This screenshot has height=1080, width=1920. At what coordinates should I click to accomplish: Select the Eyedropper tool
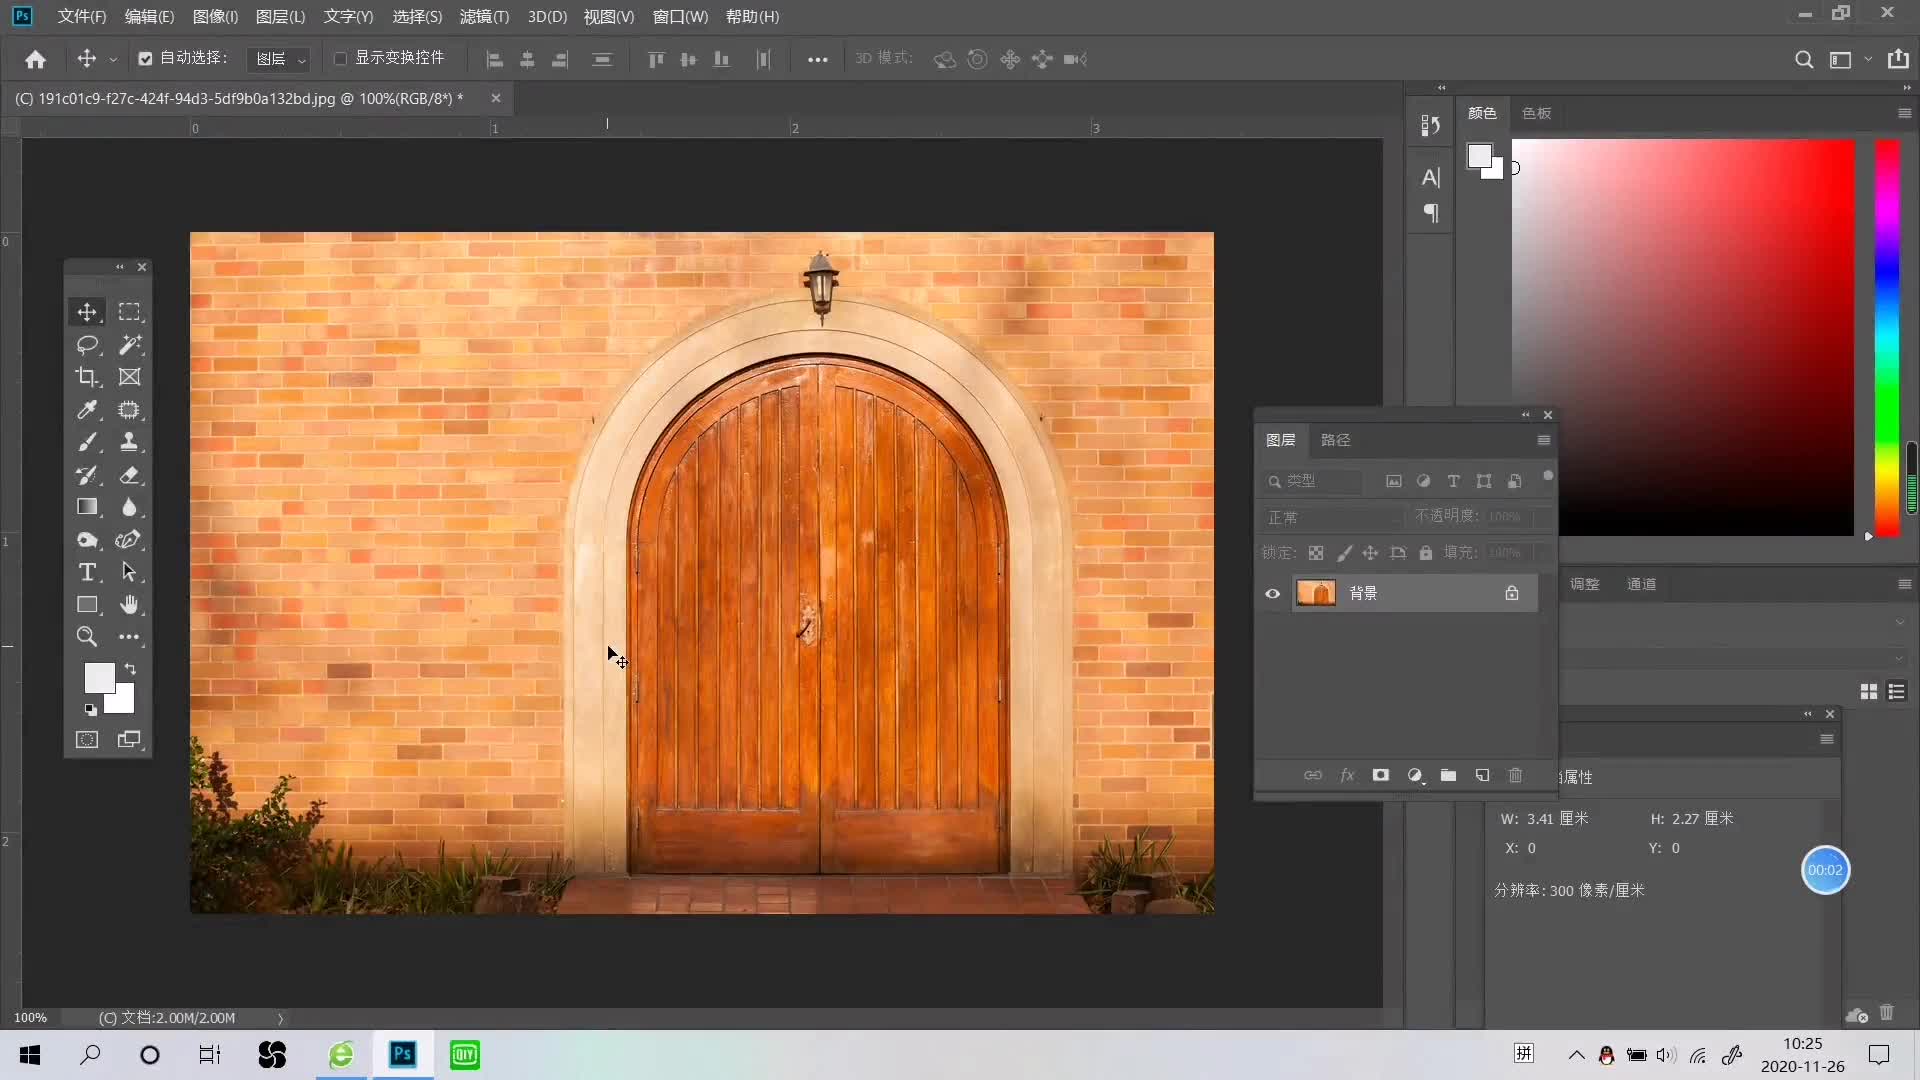click(87, 410)
